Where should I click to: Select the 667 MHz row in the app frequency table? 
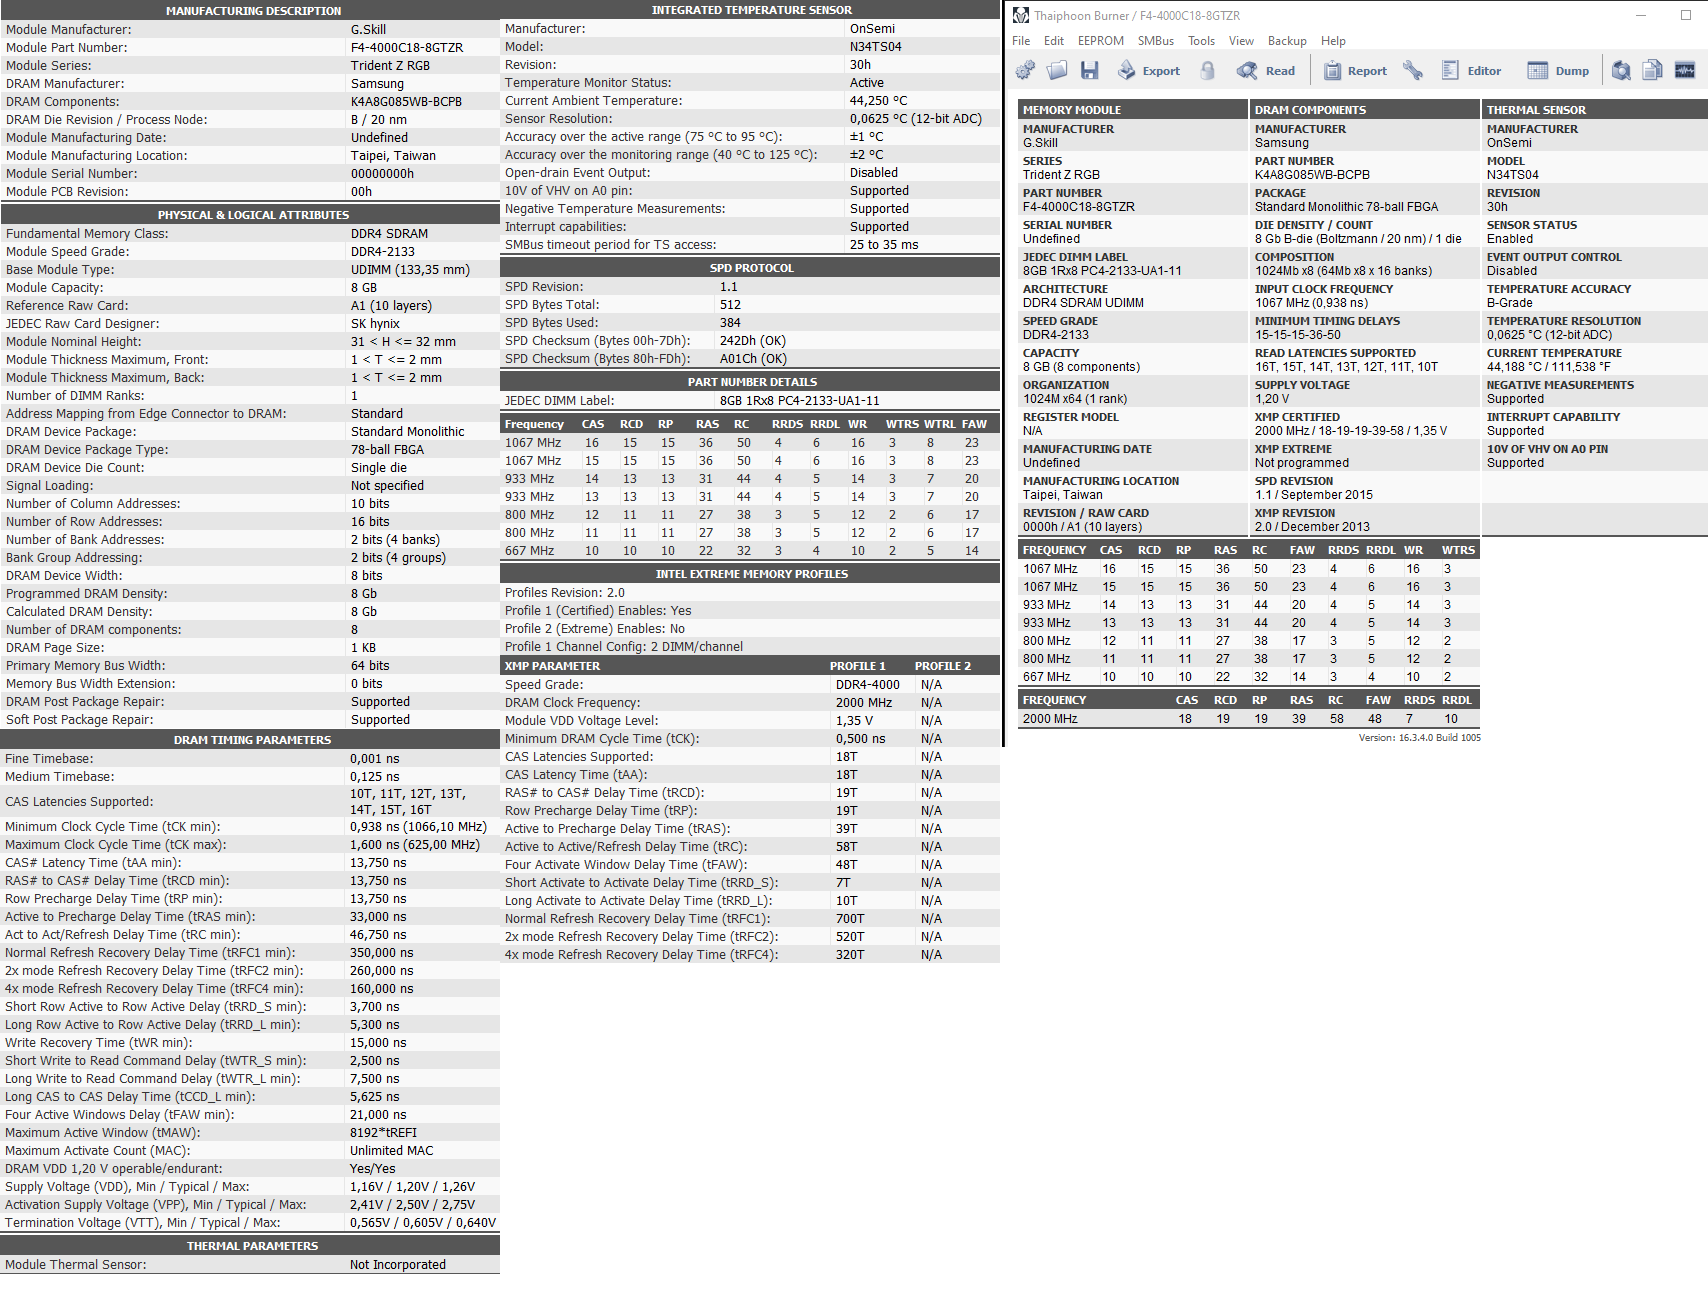pyautogui.click(x=1248, y=677)
